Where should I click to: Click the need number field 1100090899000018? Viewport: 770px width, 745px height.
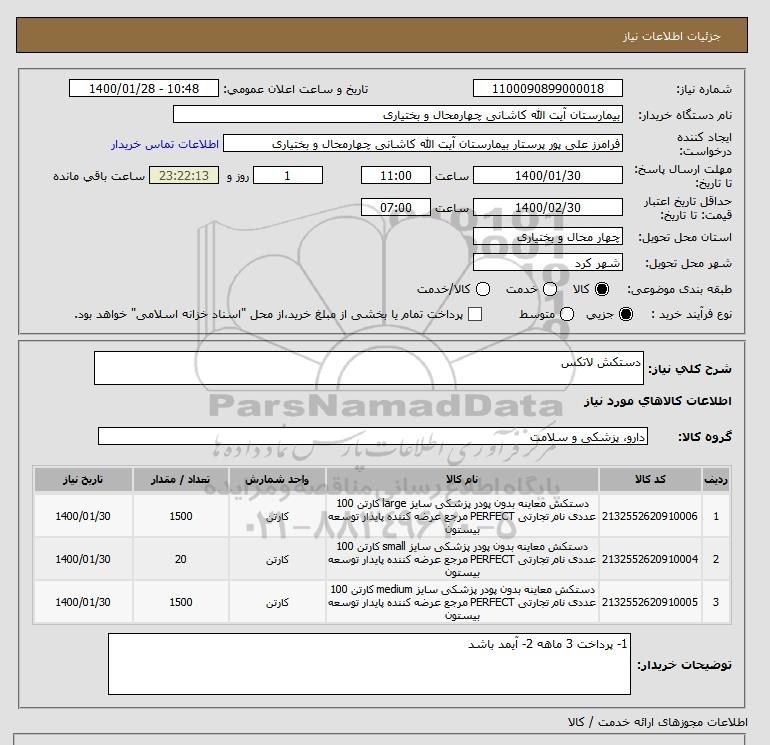(548, 88)
